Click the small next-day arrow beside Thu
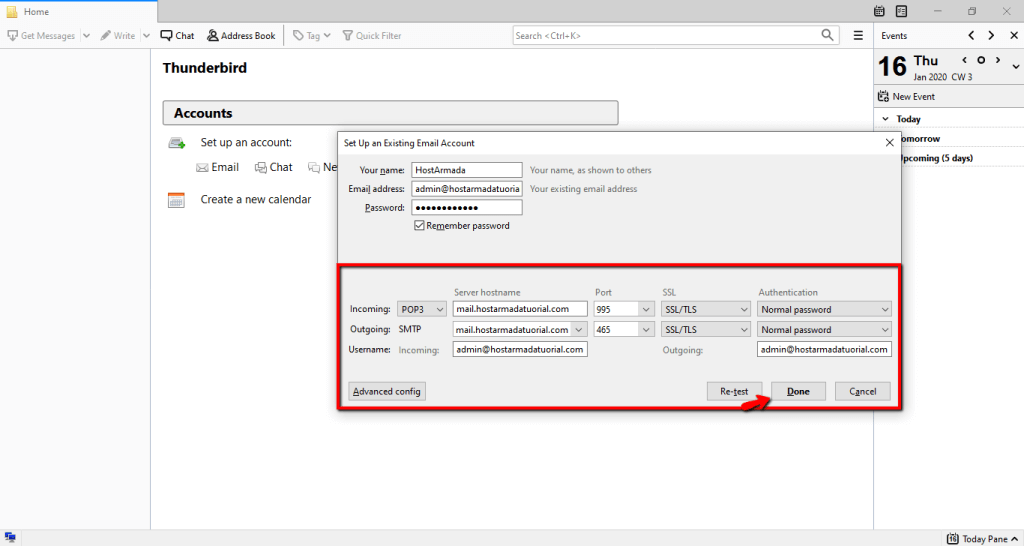This screenshot has height=546, width=1024. point(998,60)
